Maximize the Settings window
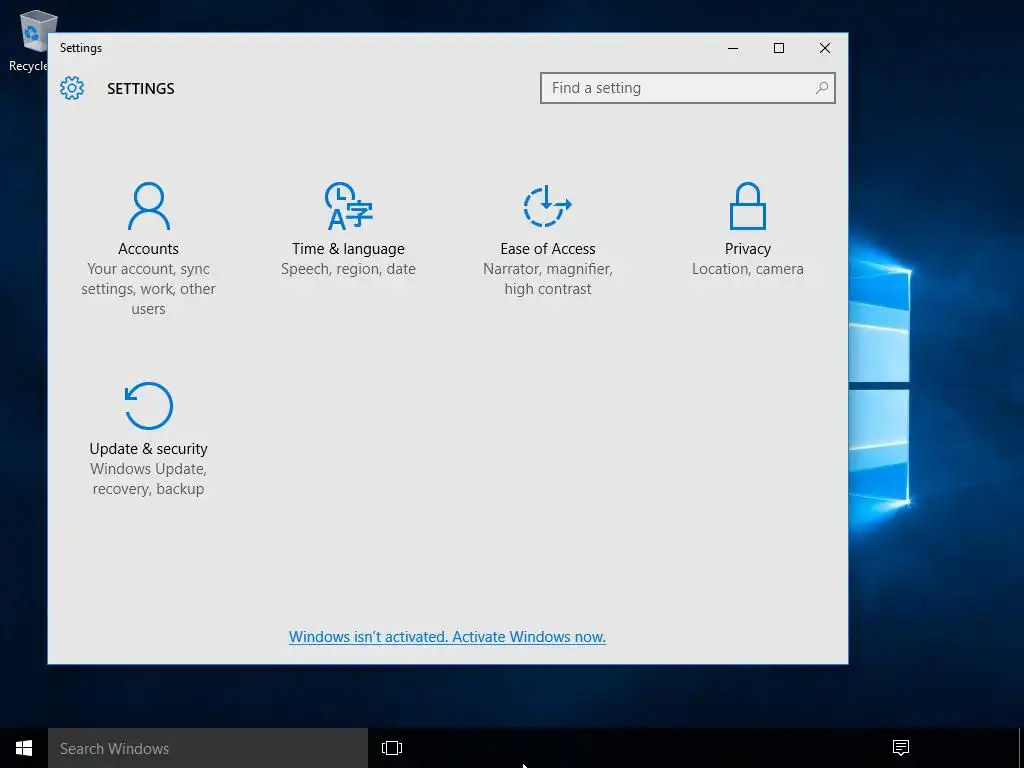 pyautogui.click(x=778, y=48)
